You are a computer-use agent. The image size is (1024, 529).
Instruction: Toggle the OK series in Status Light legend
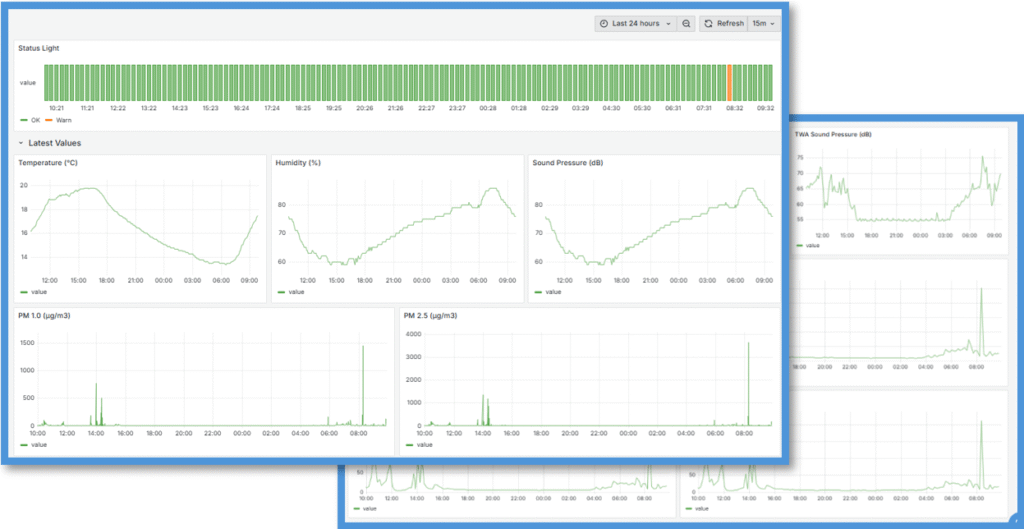30,120
